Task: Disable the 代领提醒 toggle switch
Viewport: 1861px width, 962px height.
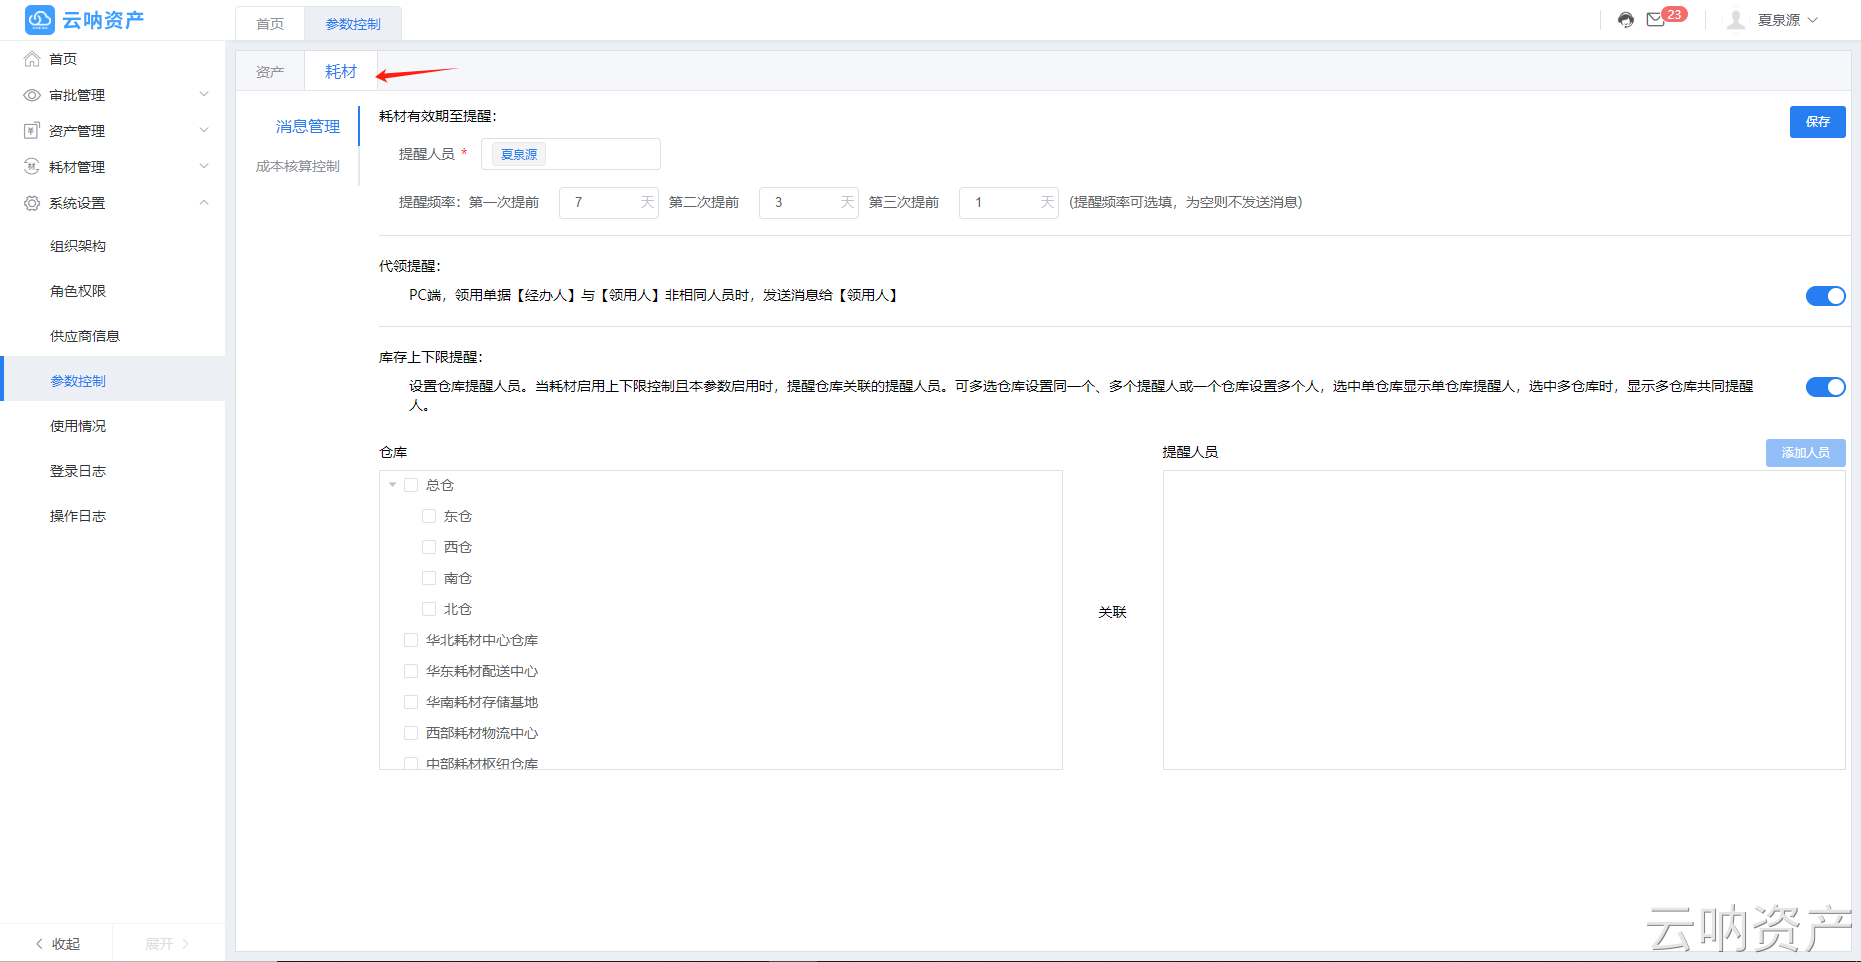Action: click(x=1825, y=295)
